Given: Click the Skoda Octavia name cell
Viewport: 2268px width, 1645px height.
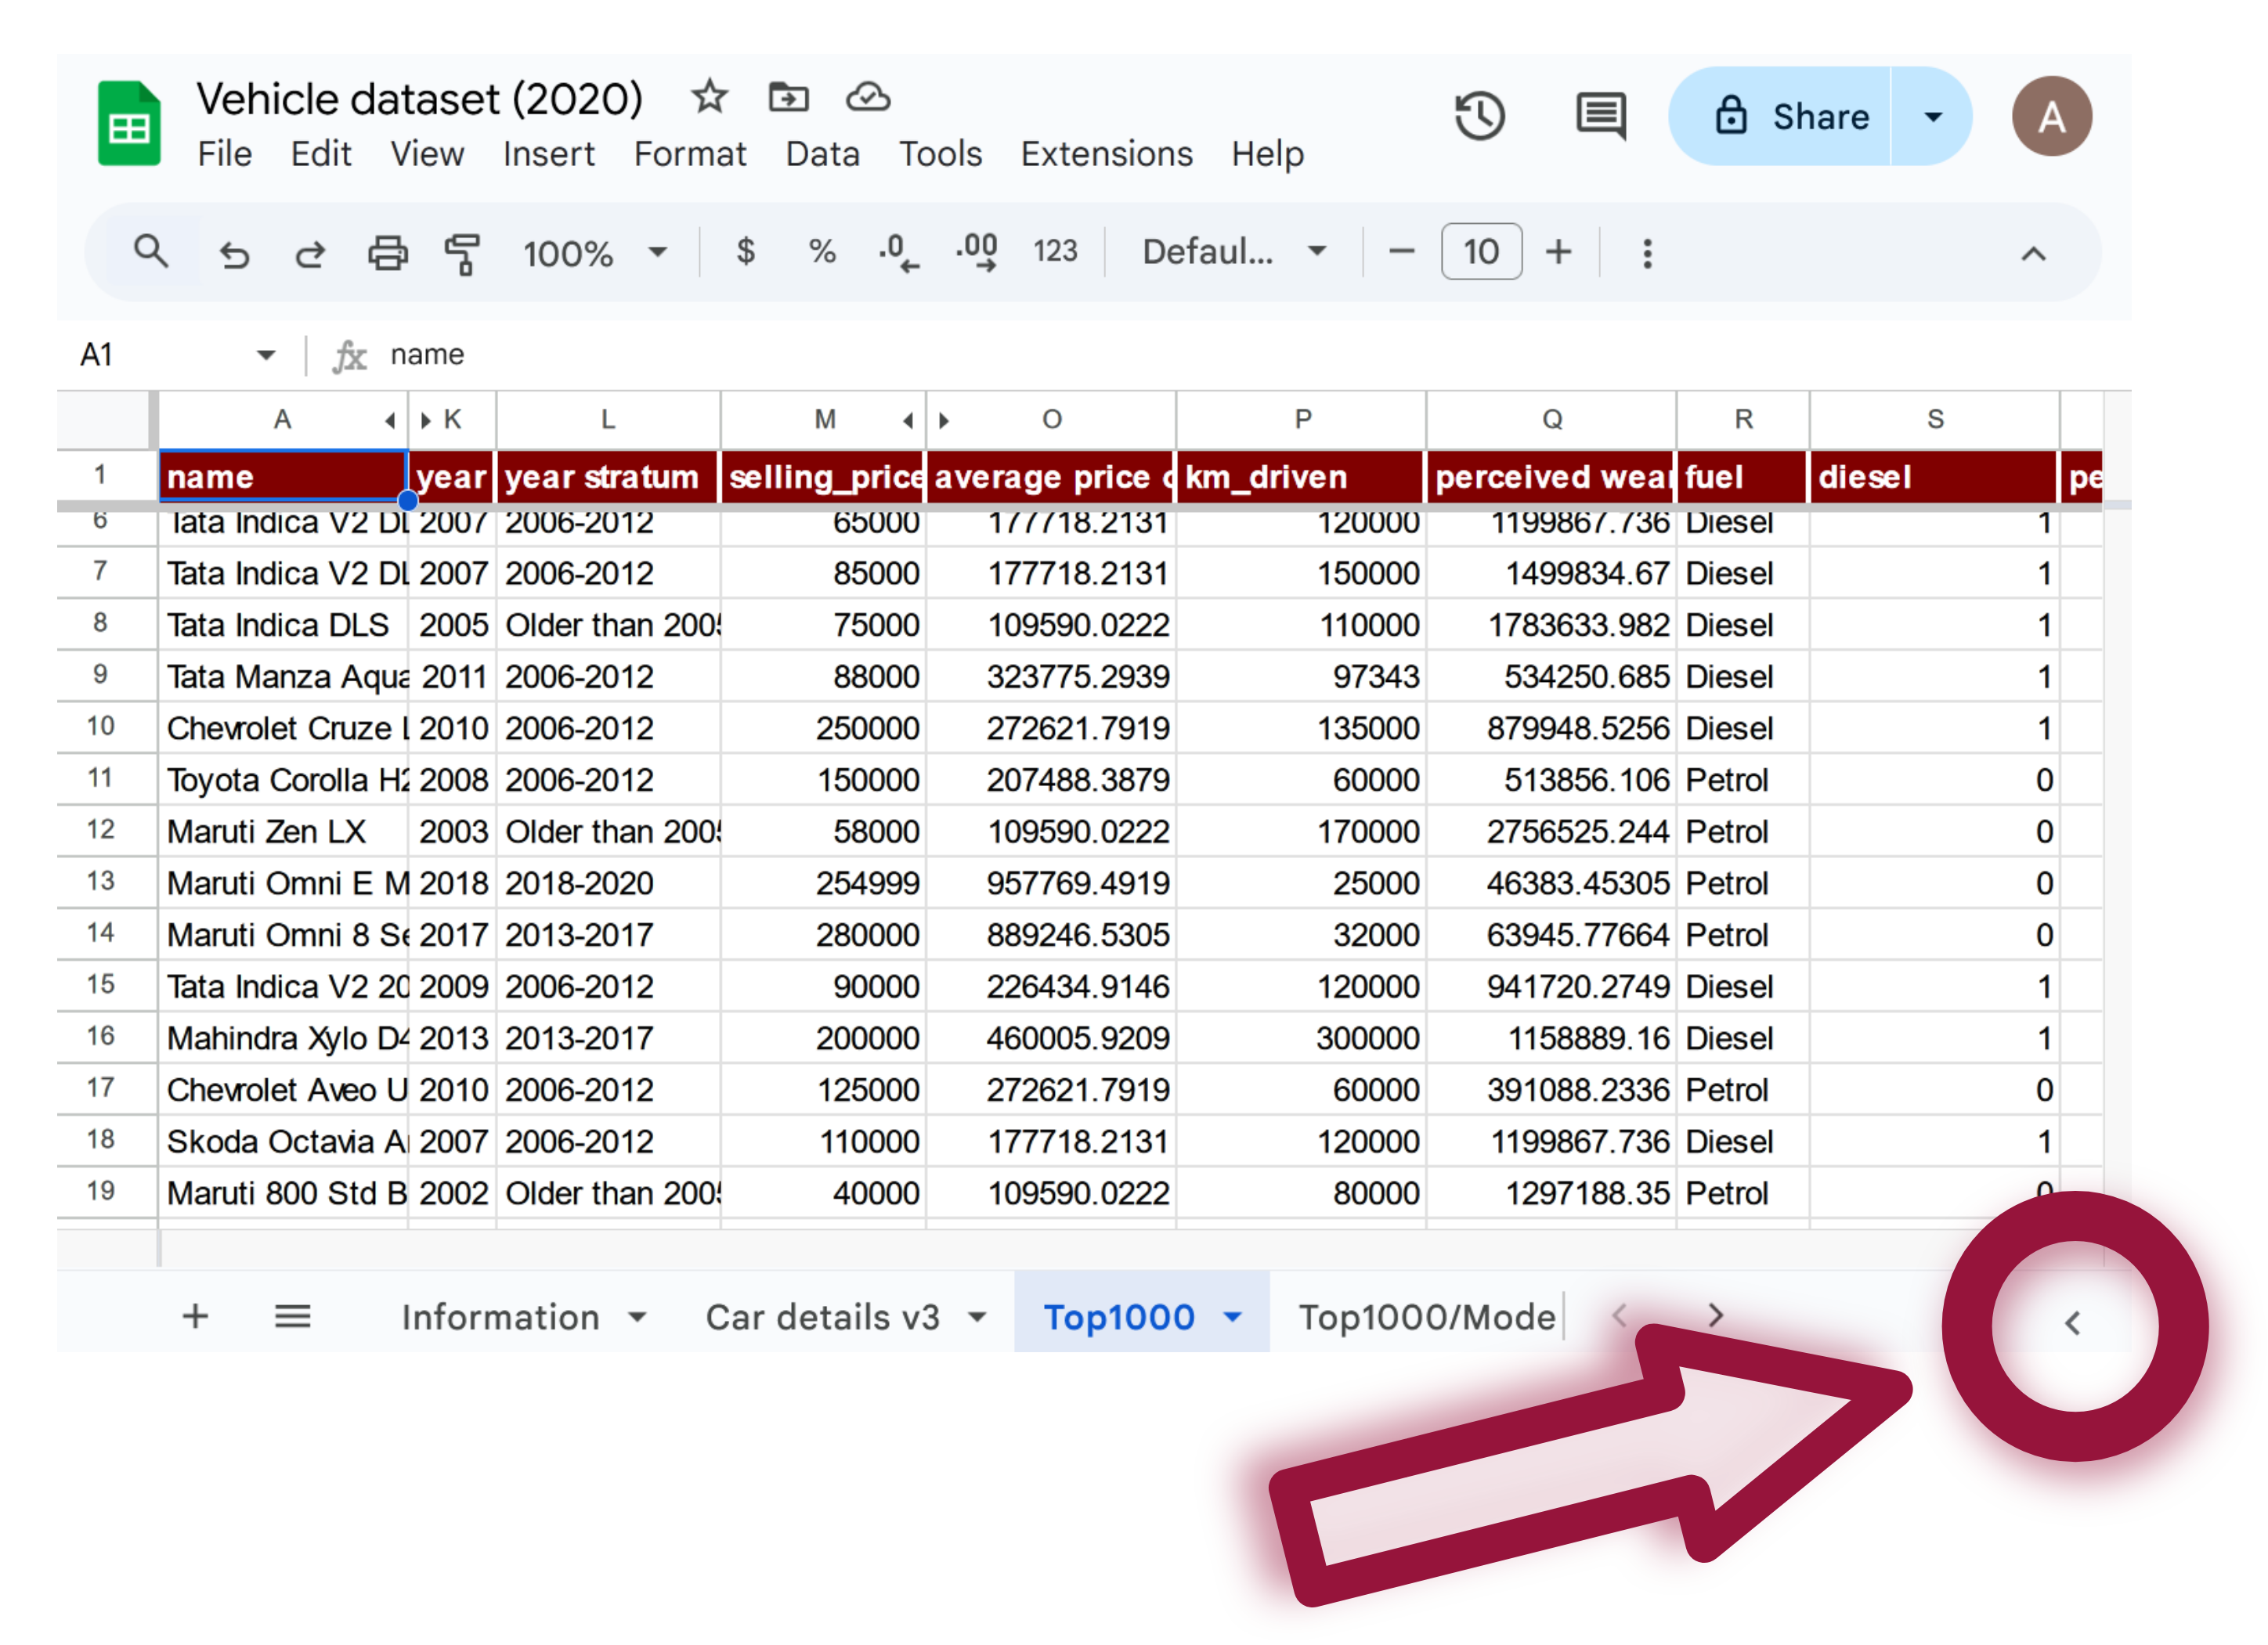Looking at the screenshot, I should tap(284, 1141).
